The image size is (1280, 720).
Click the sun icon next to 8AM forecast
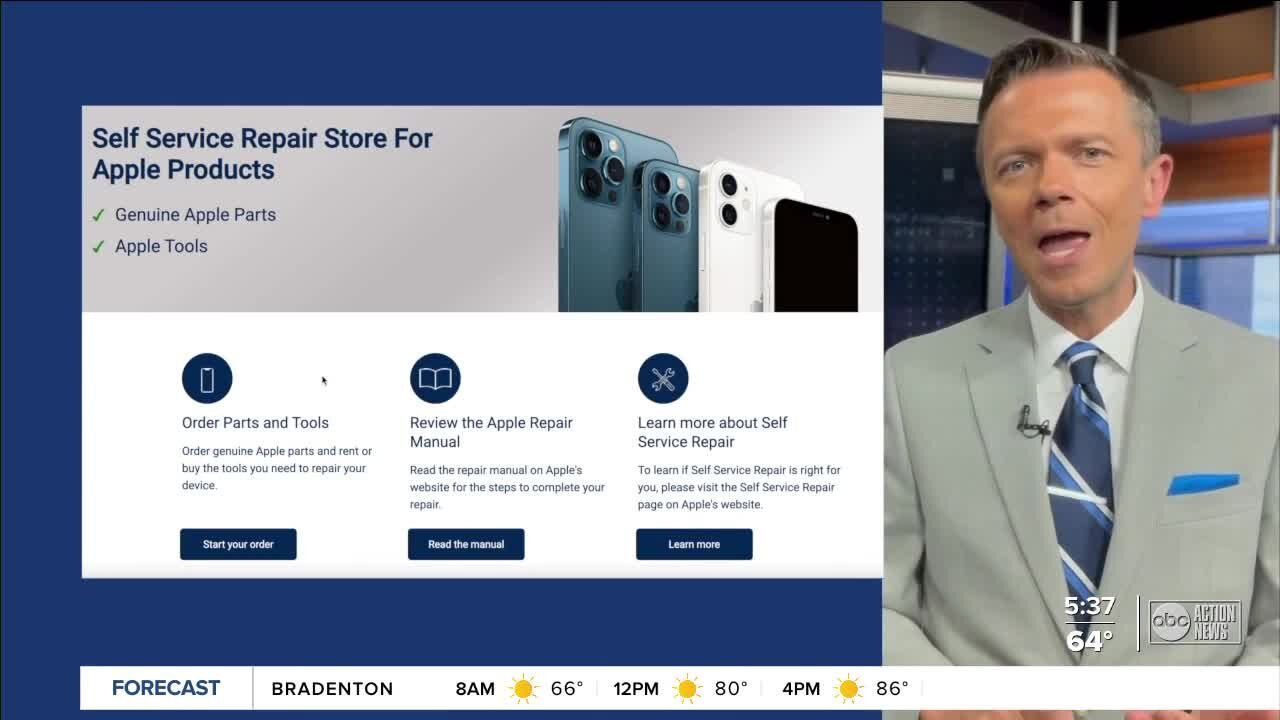click(523, 689)
